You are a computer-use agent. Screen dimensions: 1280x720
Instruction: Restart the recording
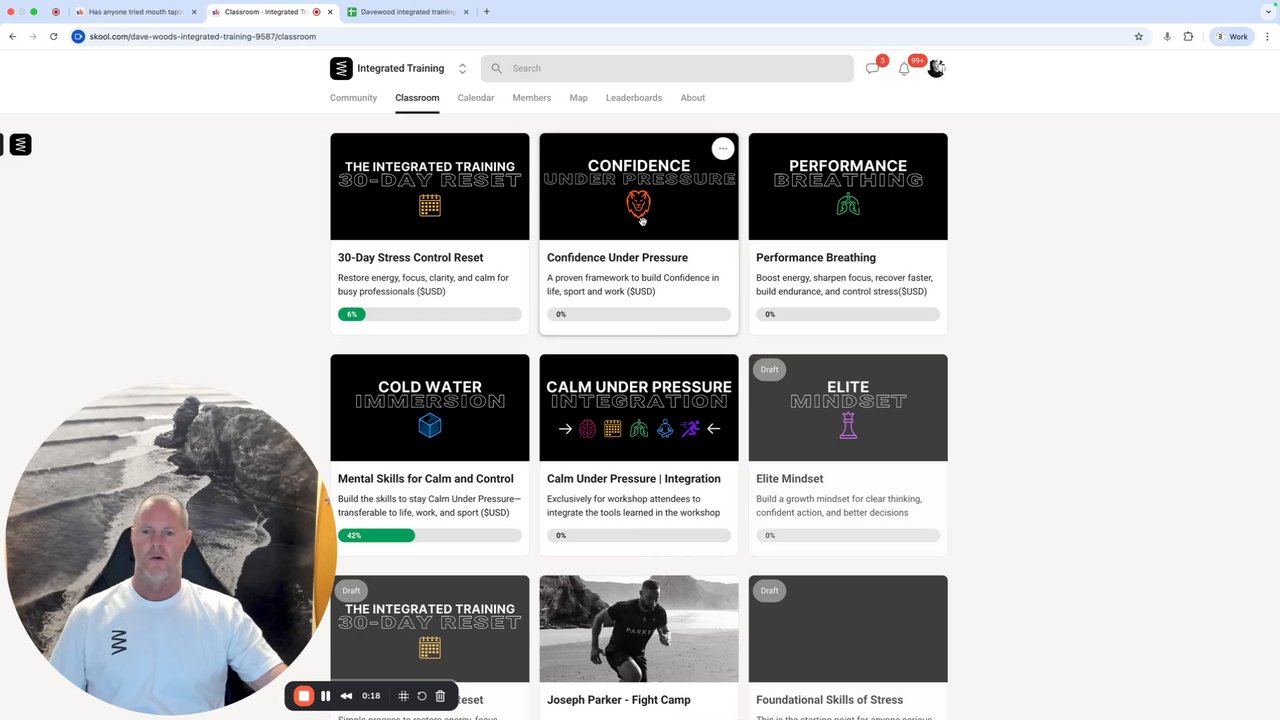pos(422,696)
